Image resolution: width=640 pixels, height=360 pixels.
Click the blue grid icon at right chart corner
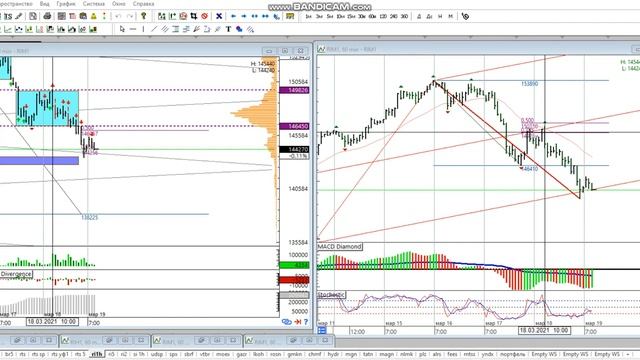[322, 330]
